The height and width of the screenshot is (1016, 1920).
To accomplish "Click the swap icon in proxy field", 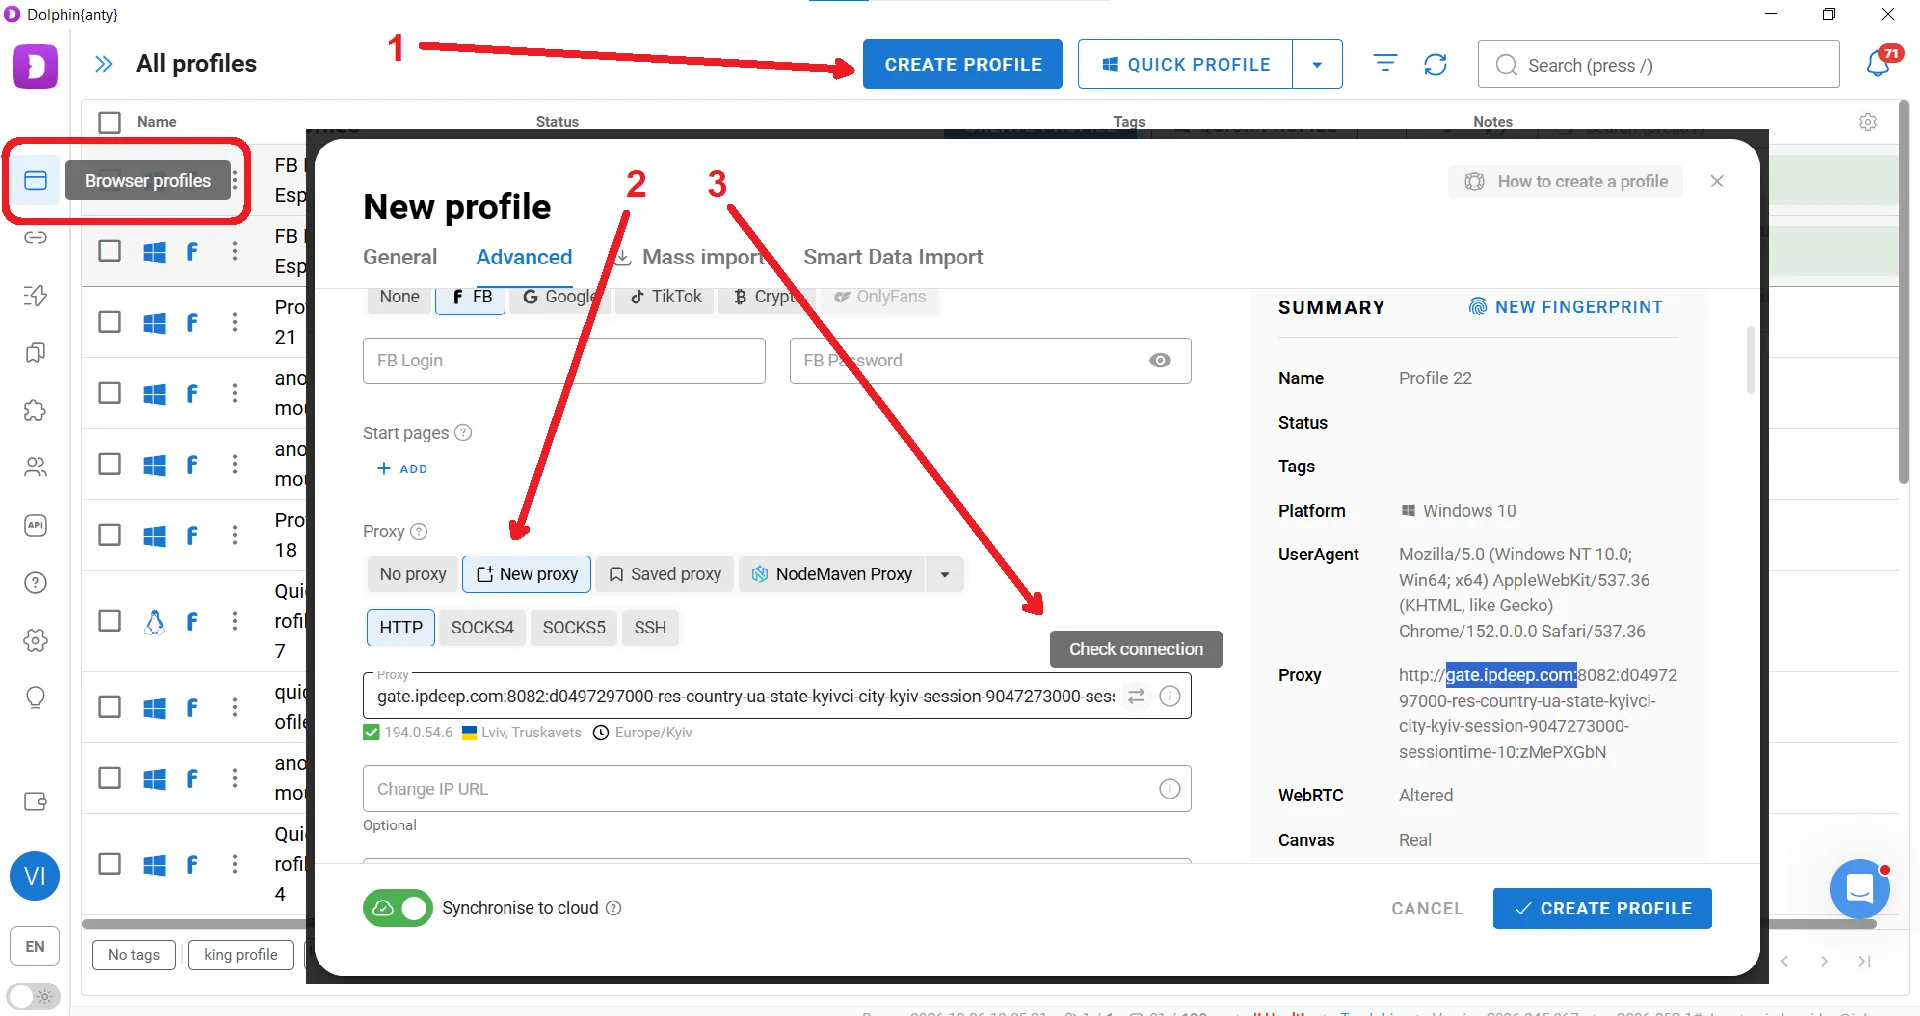I will (x=1136, y=696).
